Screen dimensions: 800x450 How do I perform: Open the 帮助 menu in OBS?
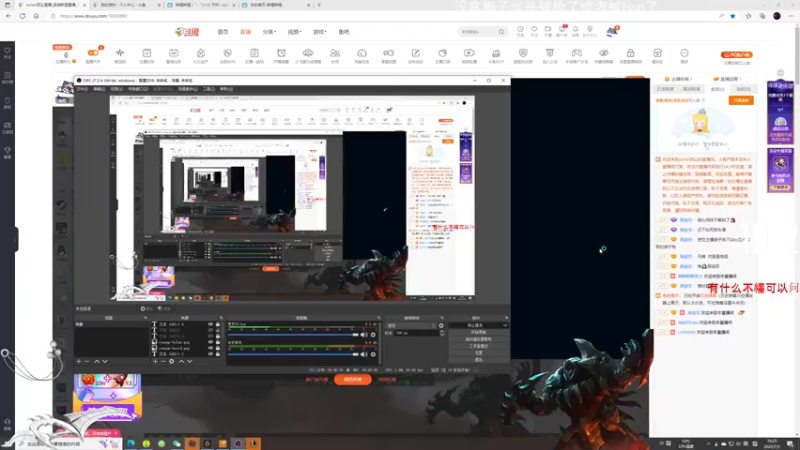pos(226,89)
